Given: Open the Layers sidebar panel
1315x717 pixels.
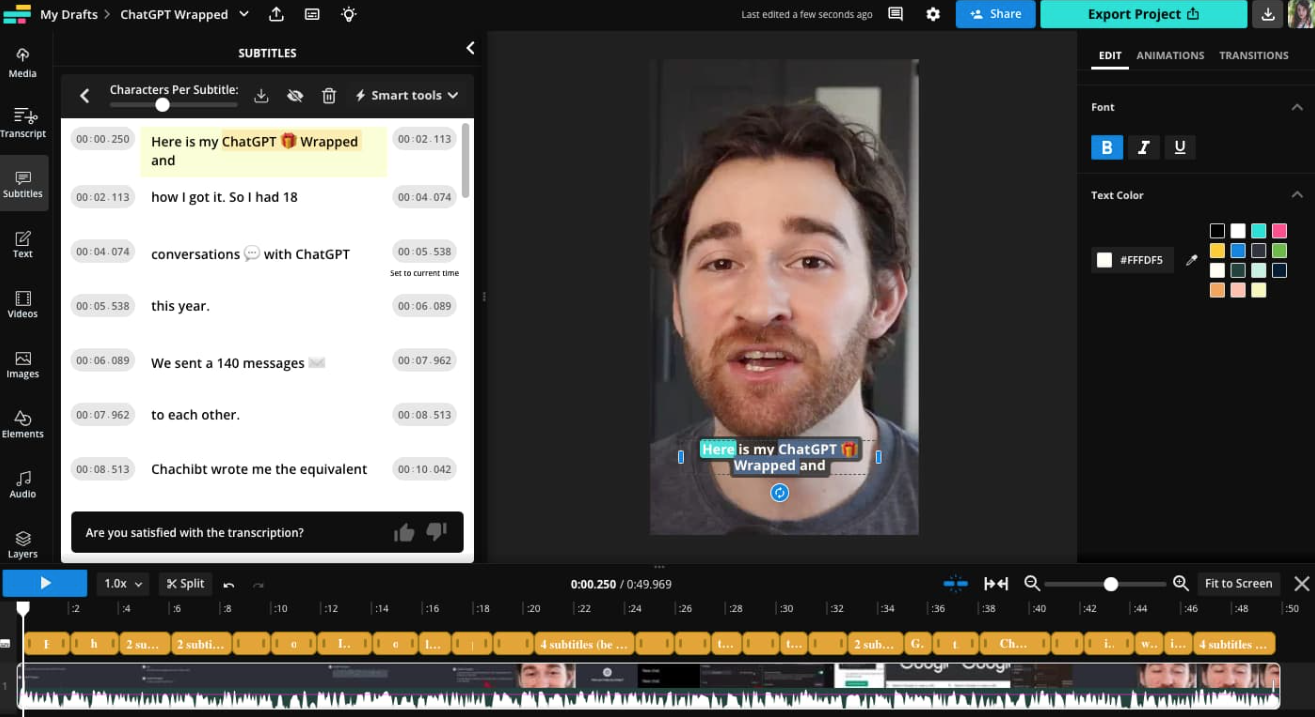Looking at the screenshot, I should point(23,543).
